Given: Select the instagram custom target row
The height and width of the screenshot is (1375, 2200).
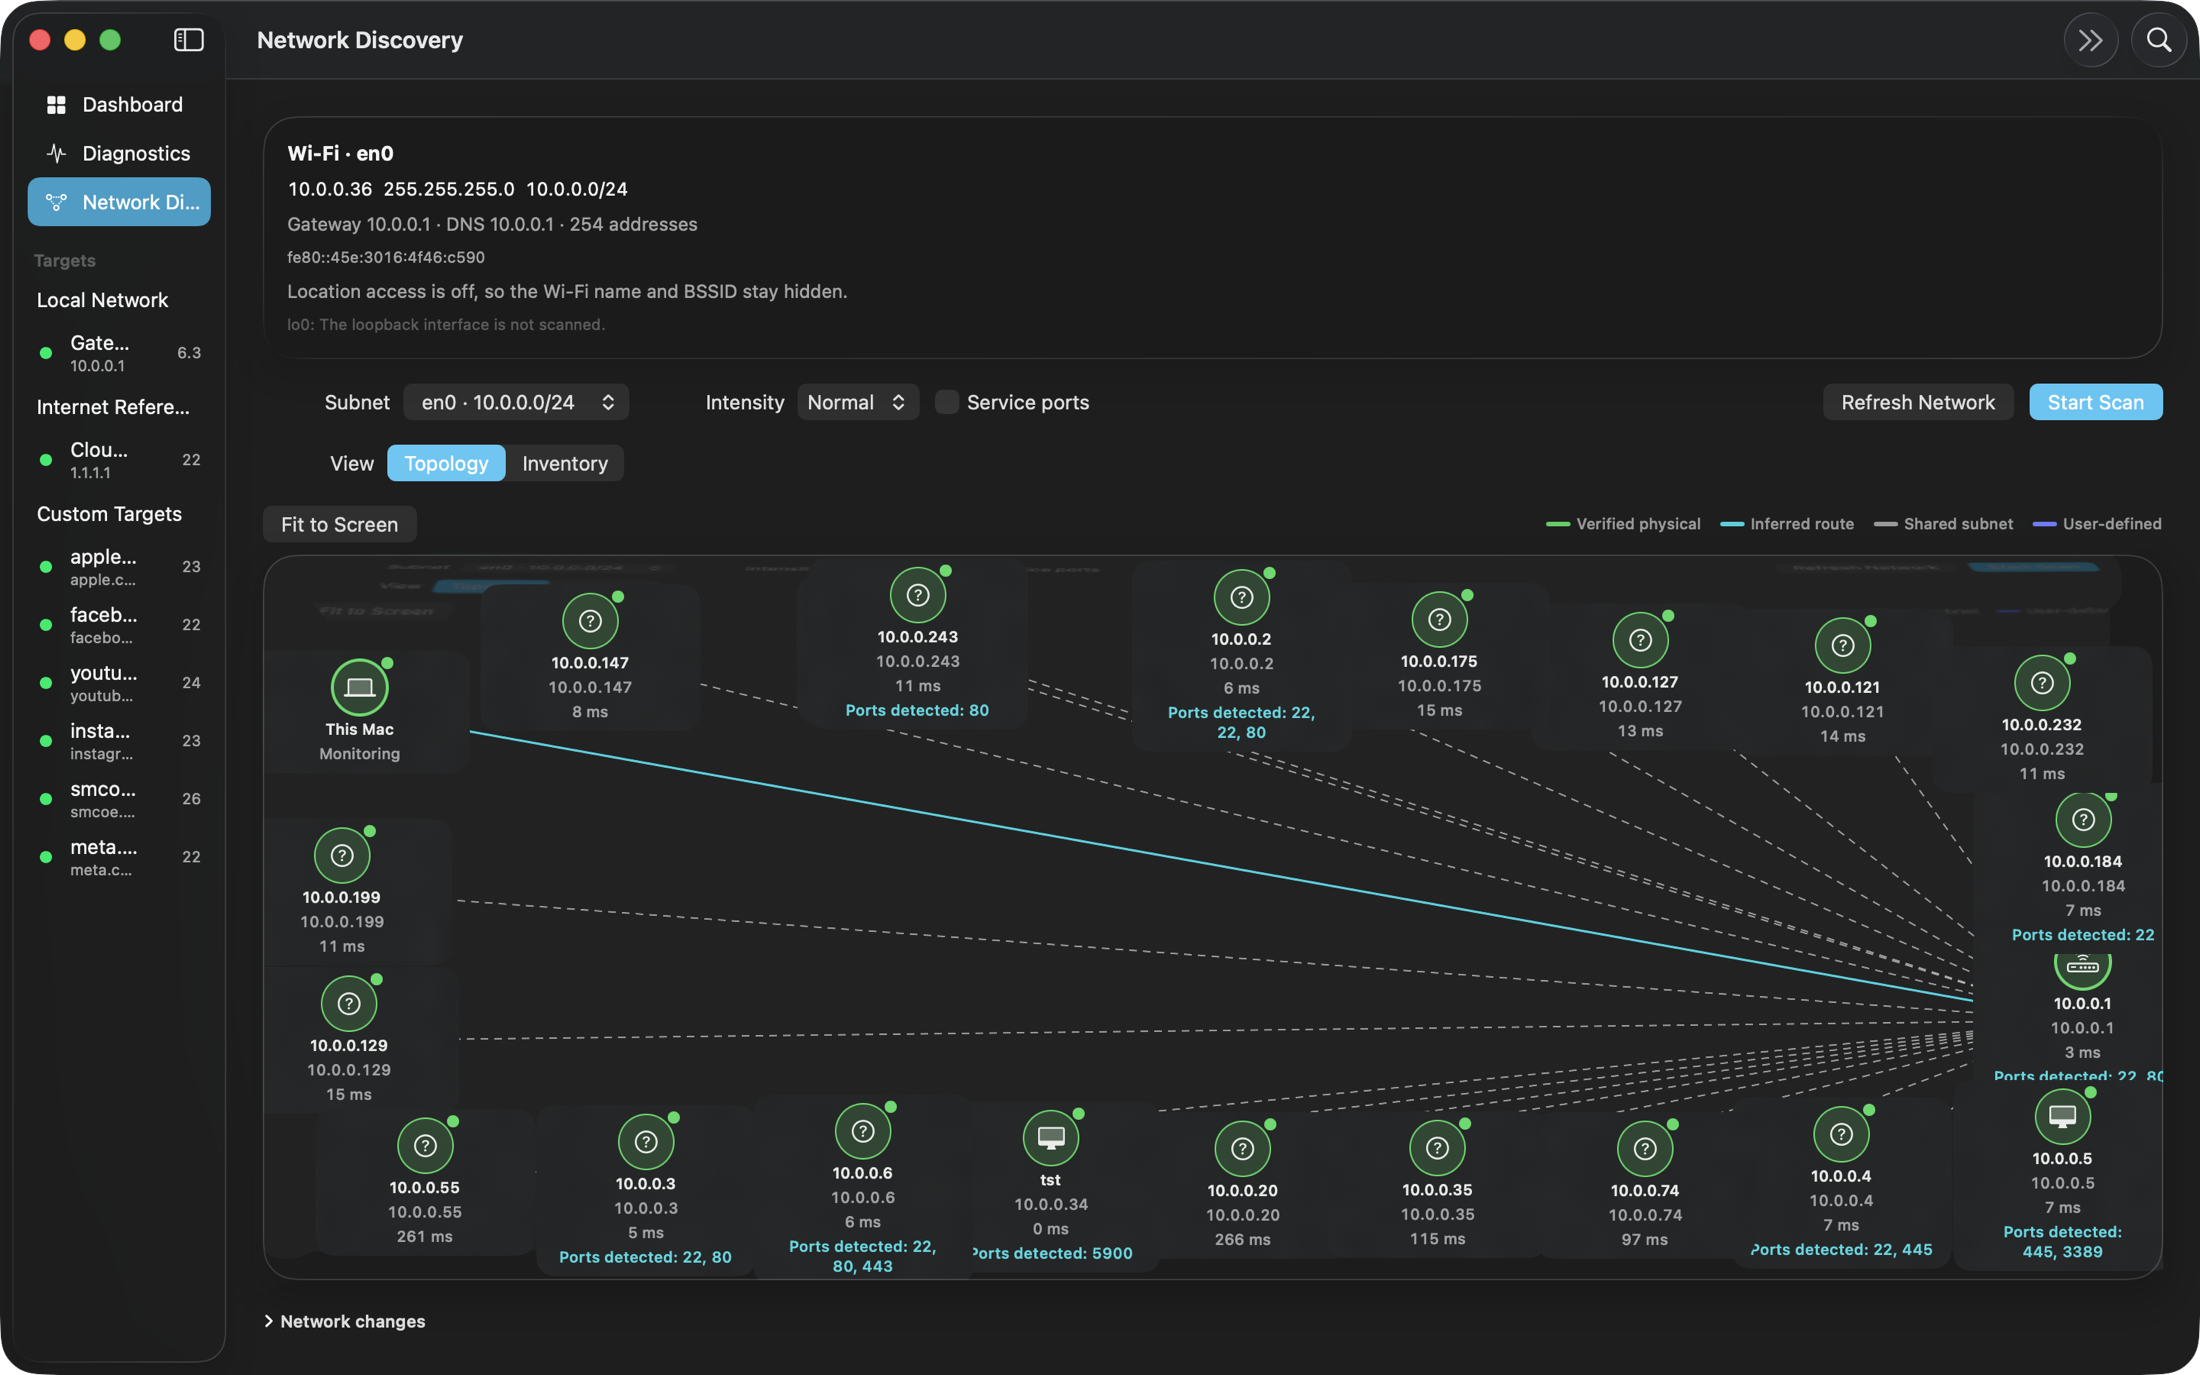Looking at the screenshot, I should pos(119,741).
